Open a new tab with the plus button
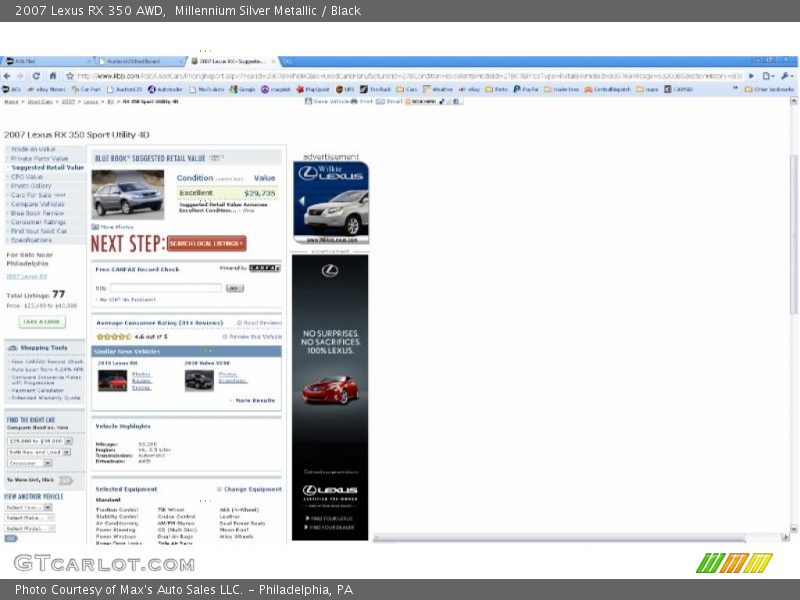 [x=288, y=62]
